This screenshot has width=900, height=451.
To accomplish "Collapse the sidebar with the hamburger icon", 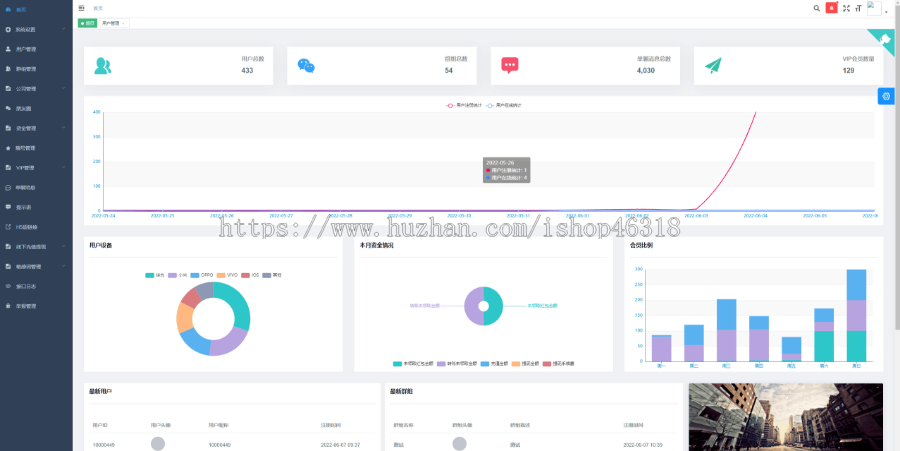I will click(82, 8).
